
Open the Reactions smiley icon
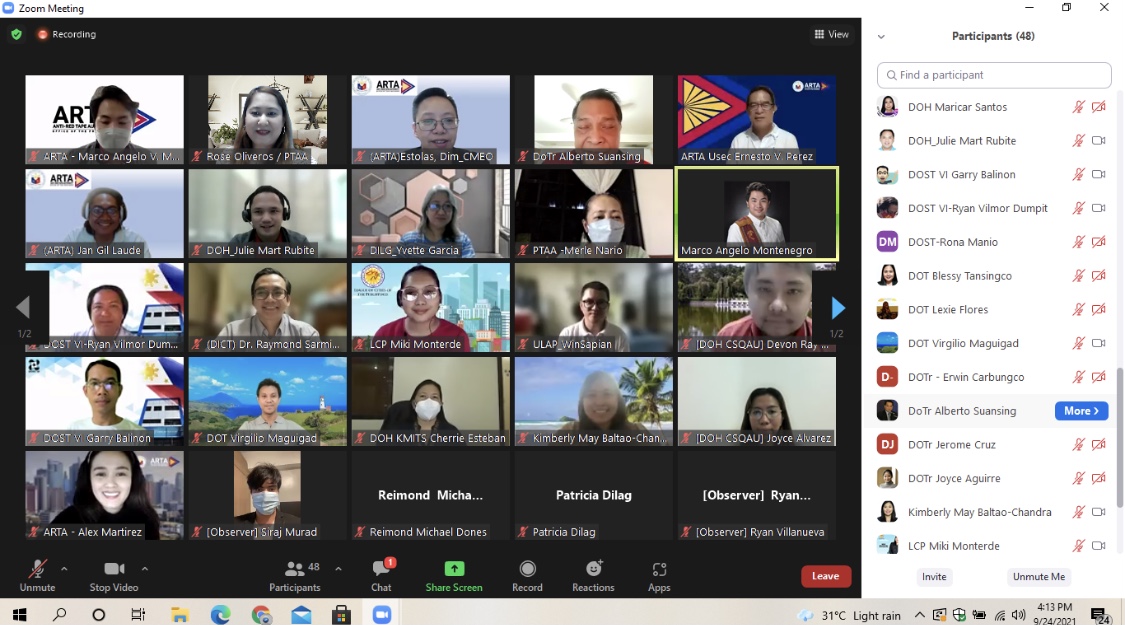click(593, 568)
